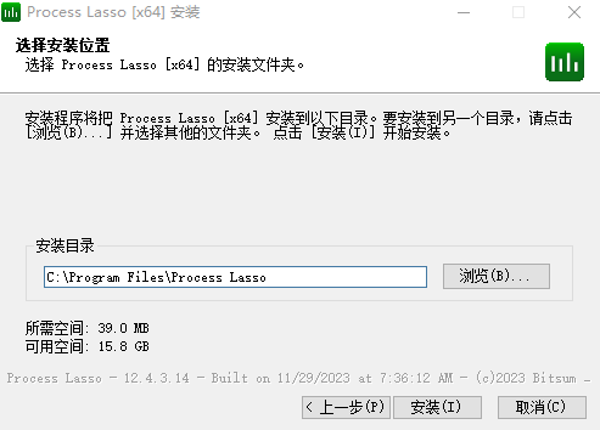Viewport: 600px width, 430px height.
Task: Click the disabled maximize window button
Action: click(518, 13)
